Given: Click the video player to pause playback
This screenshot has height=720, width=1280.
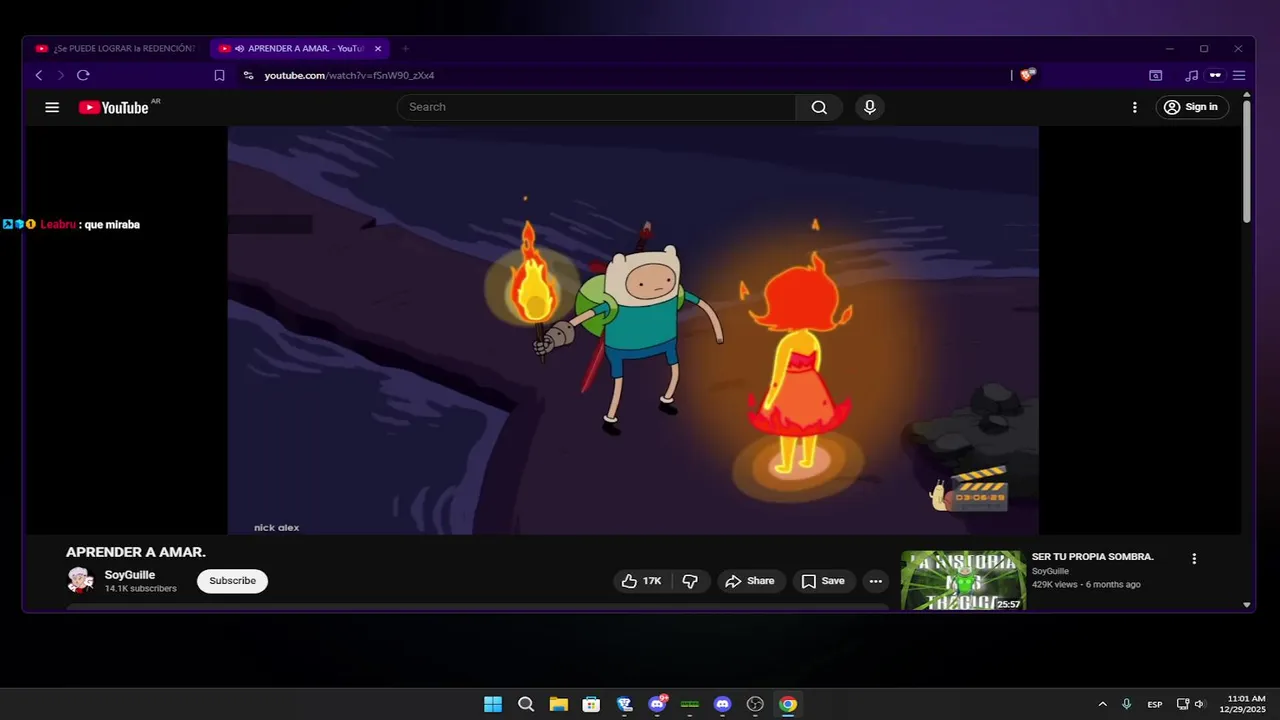Looking at the screenshot, I should click(633, 330).
